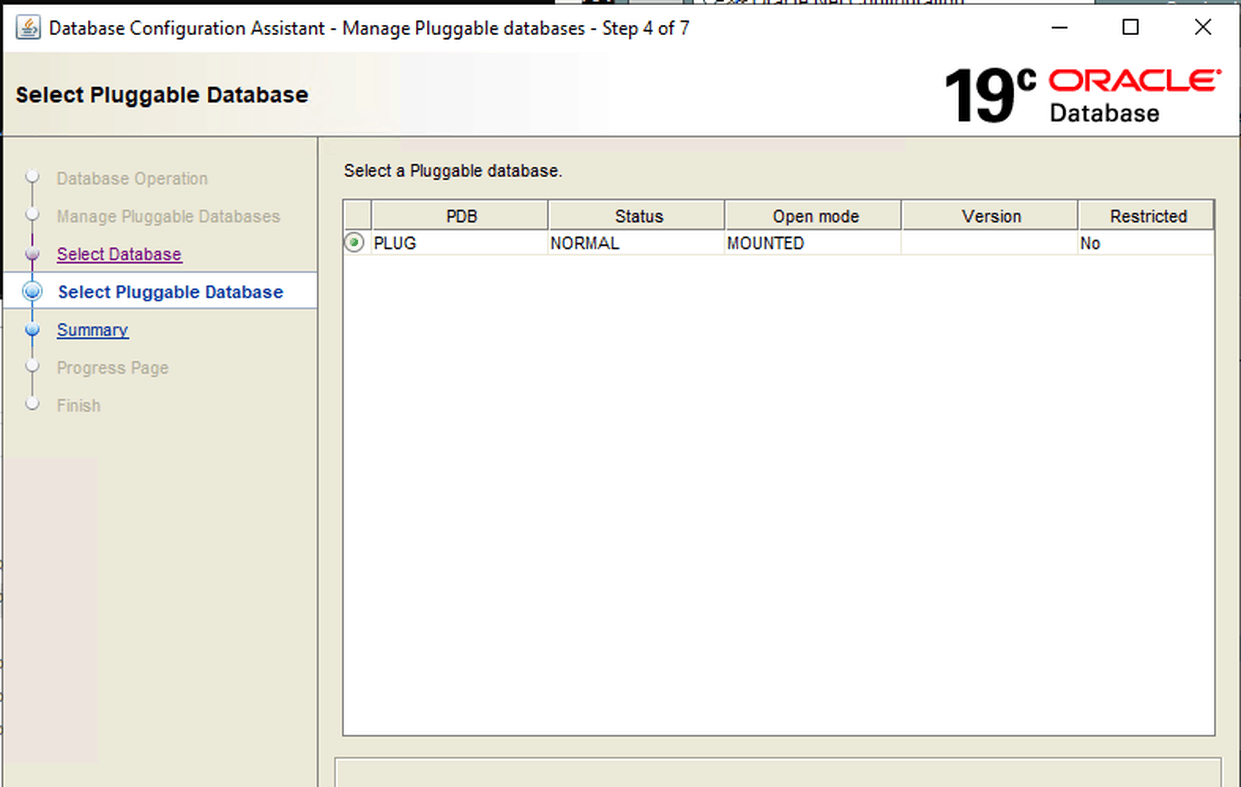Close the Database Configuration Assistant window
1241x787 pixels.
click(x=1203, y=28)
